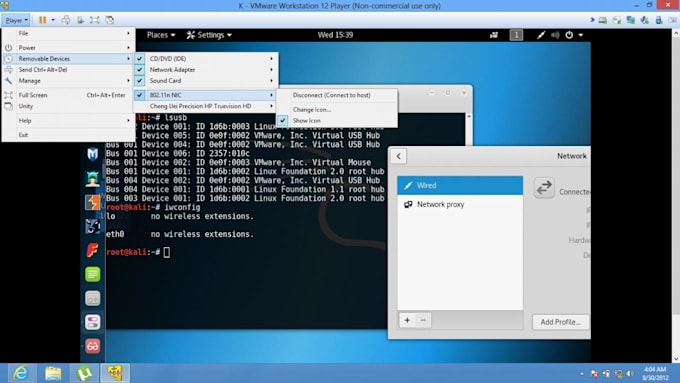Launch Maltego from the Kali dock
The width and height of the screenshot is (680, 383).
92,226
